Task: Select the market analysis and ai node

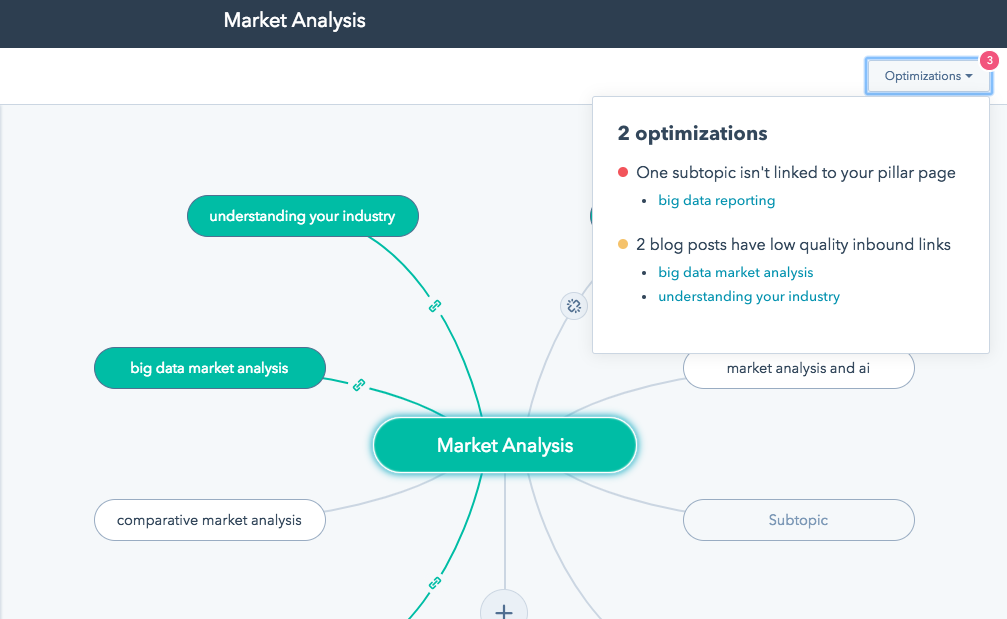Action: pos(798,368)
